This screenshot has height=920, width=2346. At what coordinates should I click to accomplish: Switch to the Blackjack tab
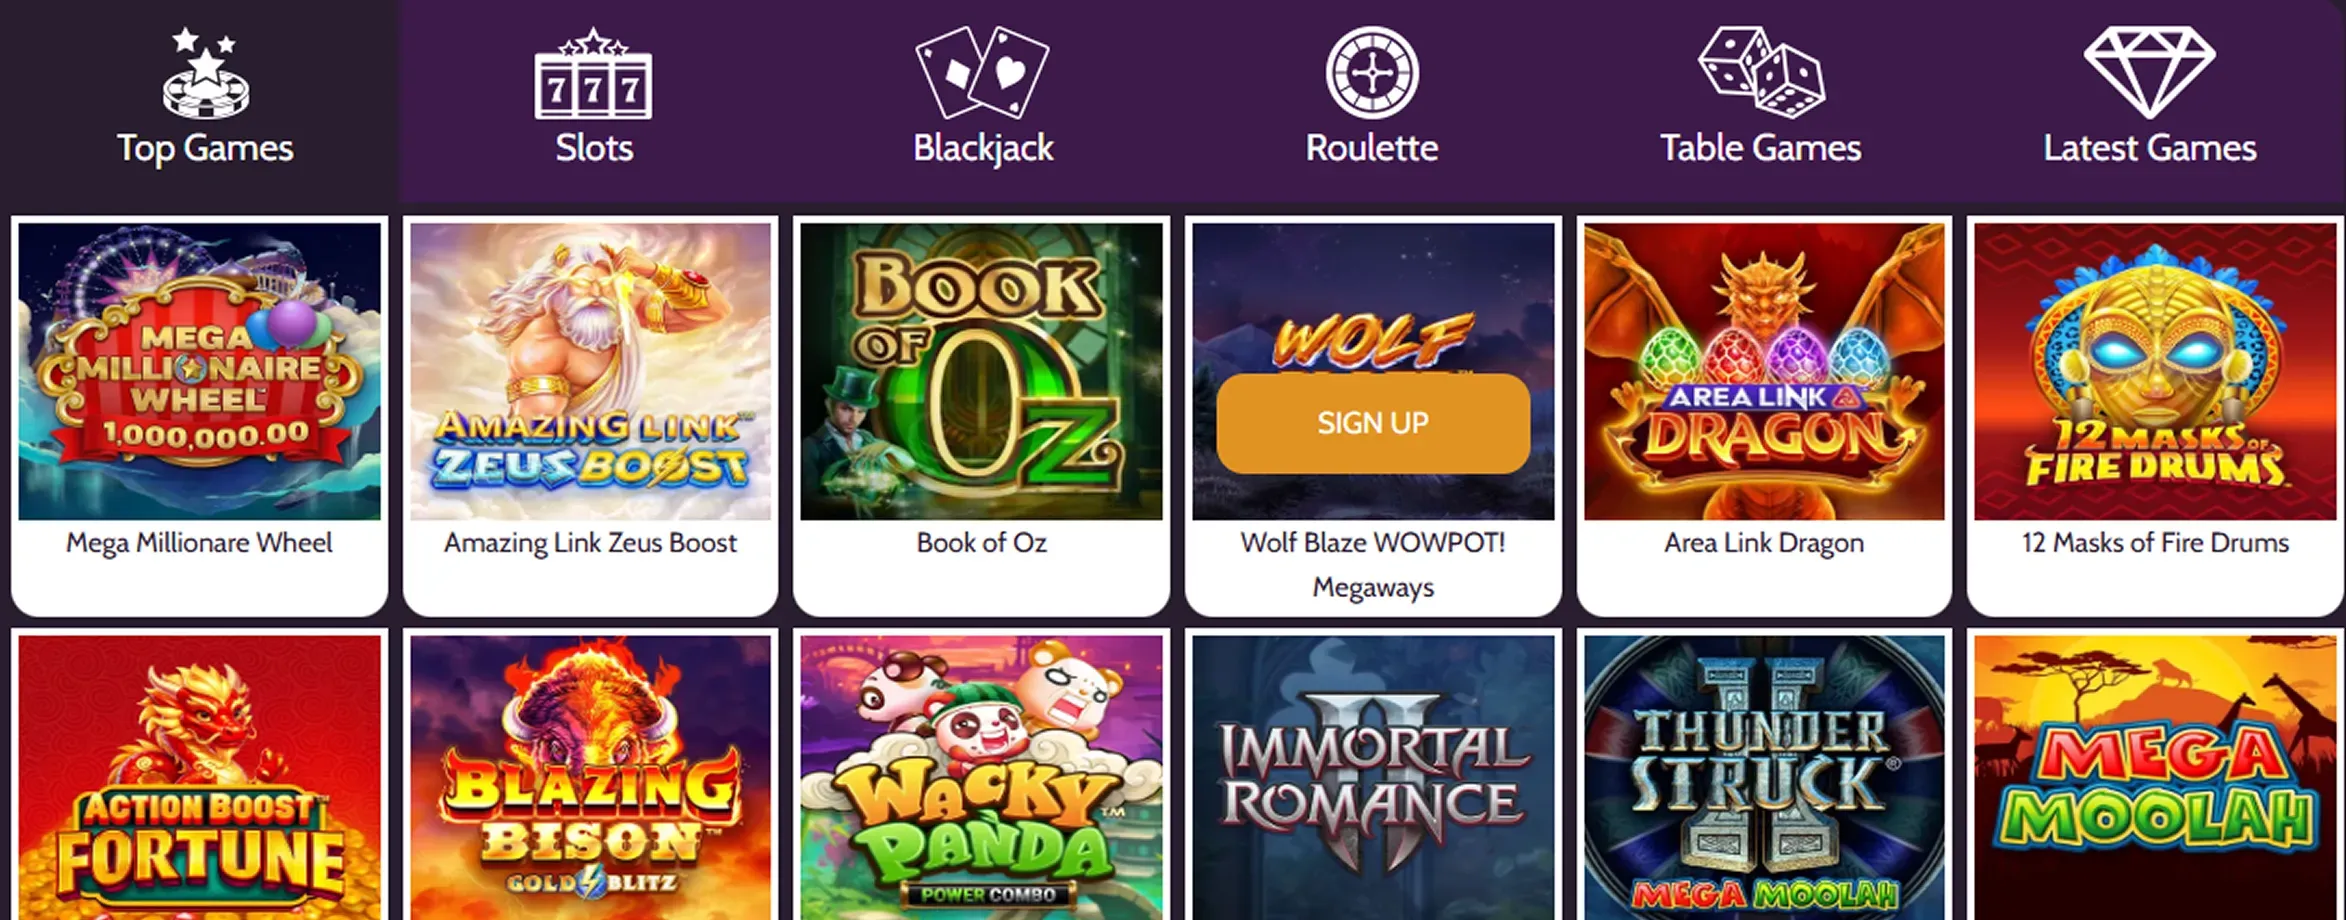(981, 95)
